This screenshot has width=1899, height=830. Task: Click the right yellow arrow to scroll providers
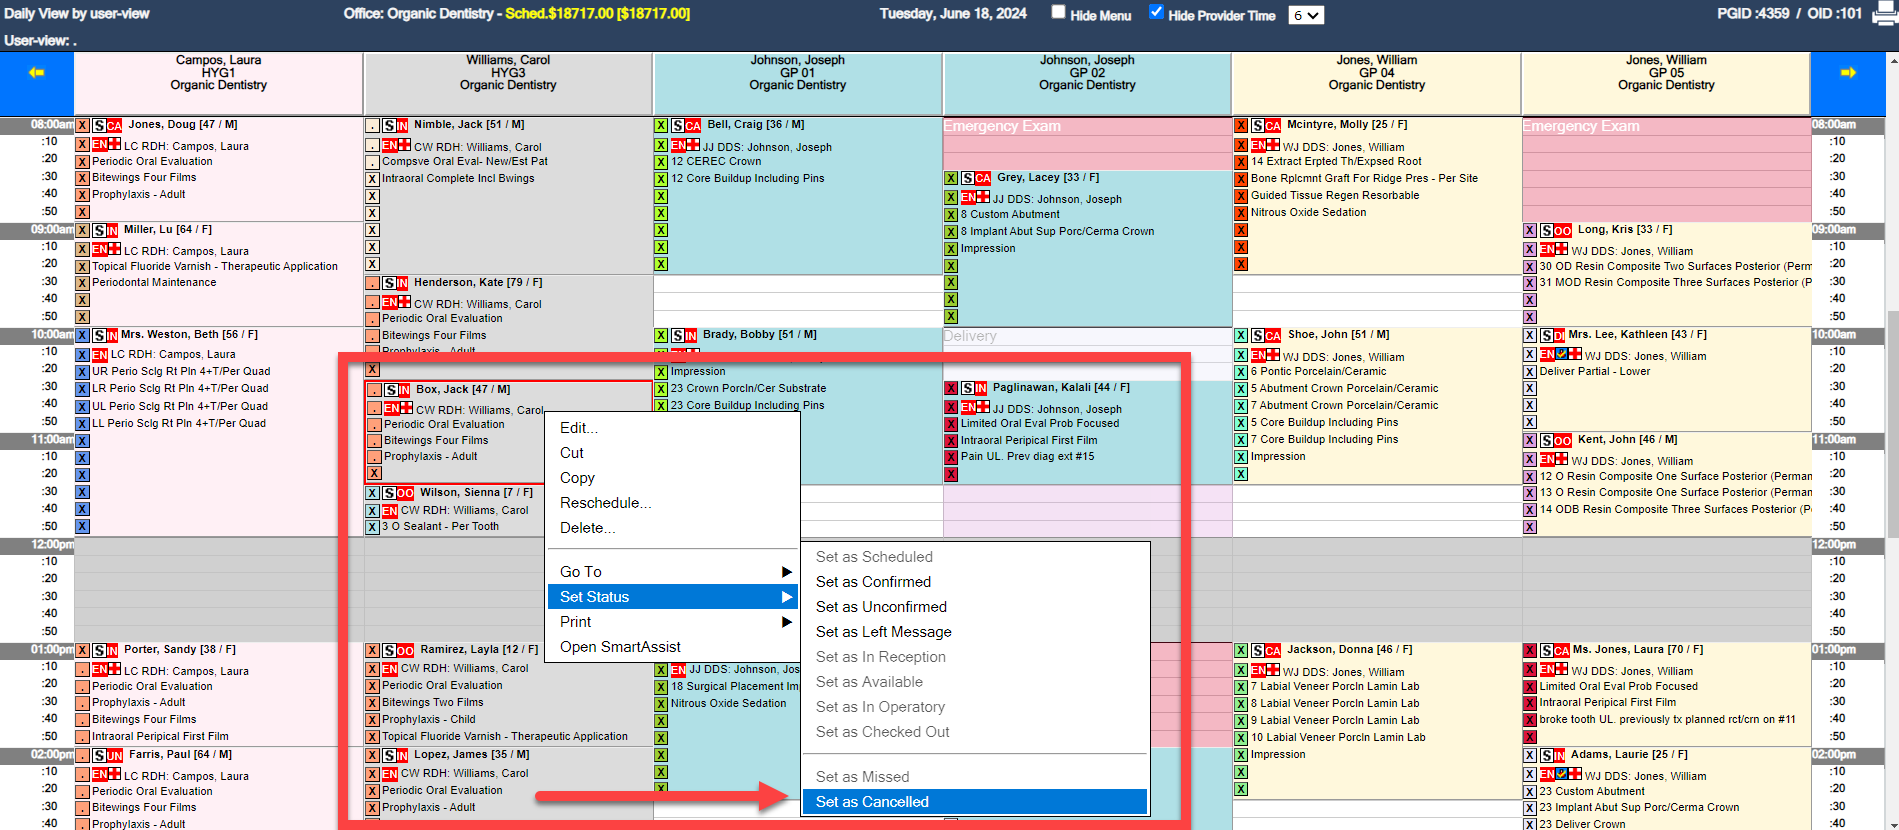[1847, 73]
